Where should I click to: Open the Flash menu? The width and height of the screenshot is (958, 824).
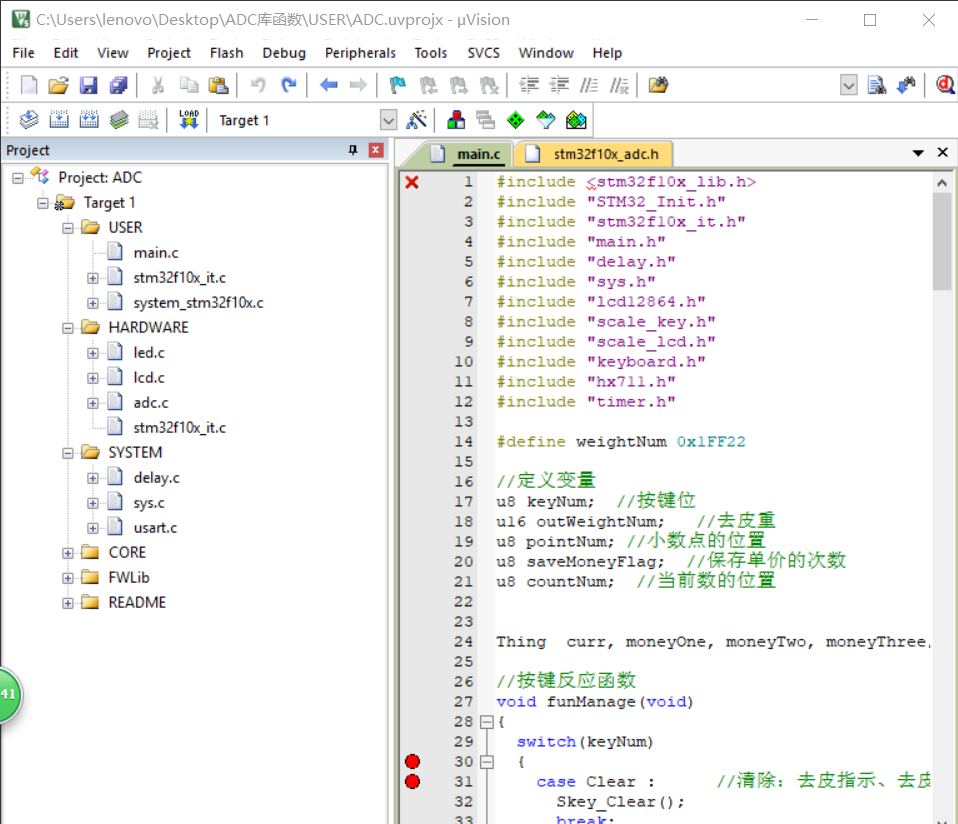(226, 53)
